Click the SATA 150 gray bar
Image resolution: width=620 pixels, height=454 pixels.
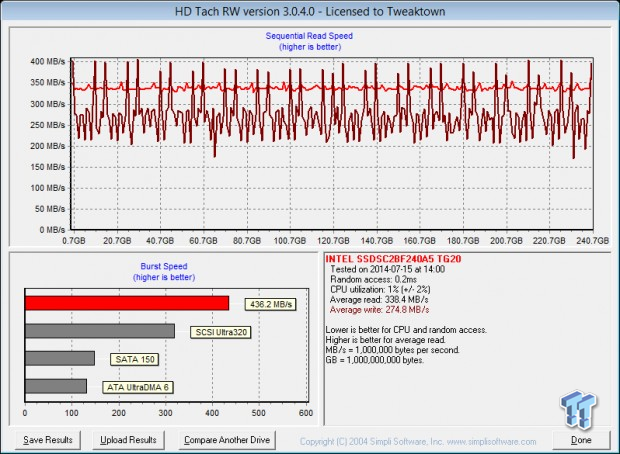tap(60, 358)
